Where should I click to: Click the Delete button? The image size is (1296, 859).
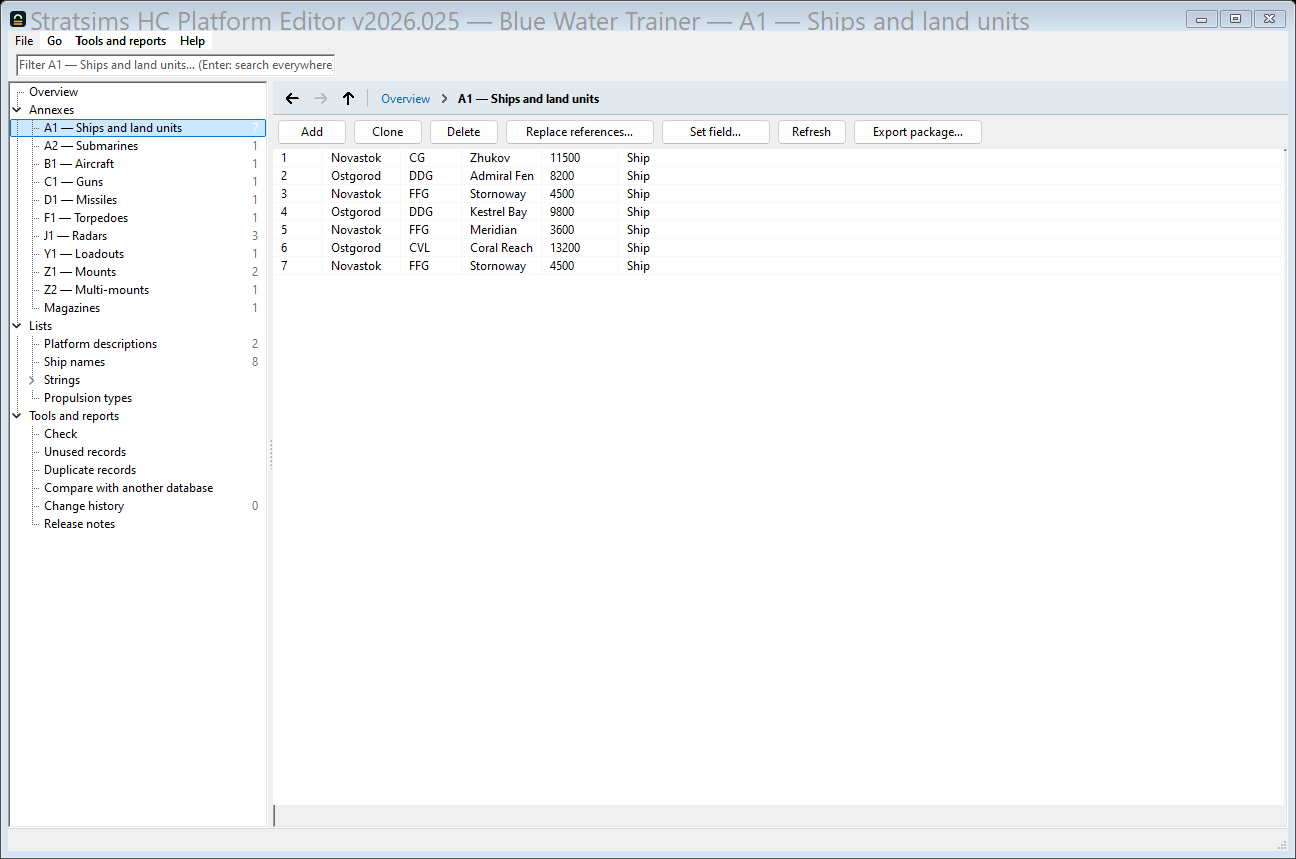(464, 132)
